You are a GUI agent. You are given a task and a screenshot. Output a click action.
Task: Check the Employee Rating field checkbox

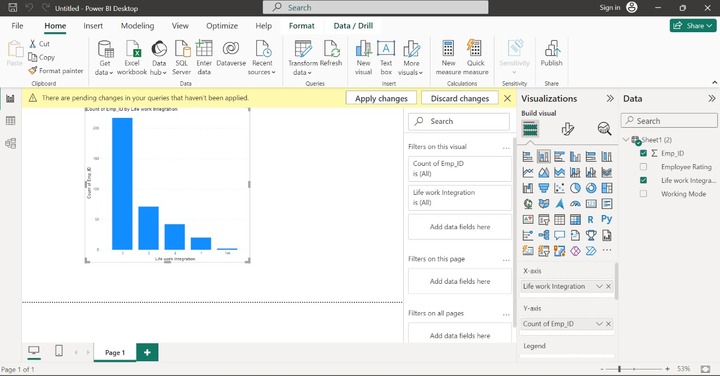643,167
